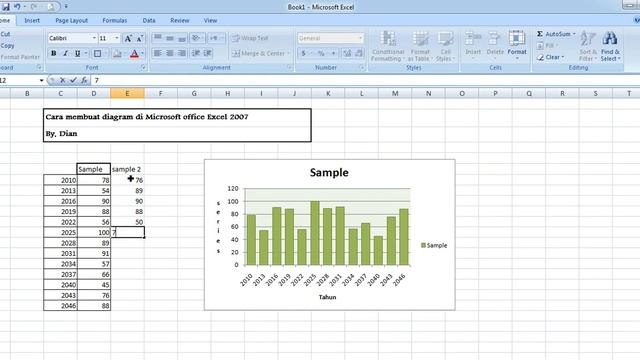Apply the red Font Color

click(x=134, y=53)
